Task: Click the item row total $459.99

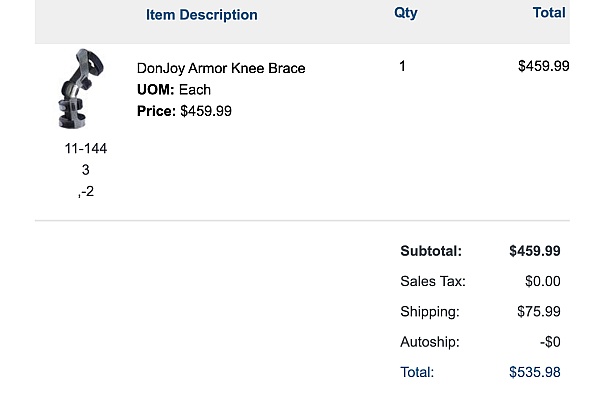Action: pyautogui.click(x=543, y=66)
